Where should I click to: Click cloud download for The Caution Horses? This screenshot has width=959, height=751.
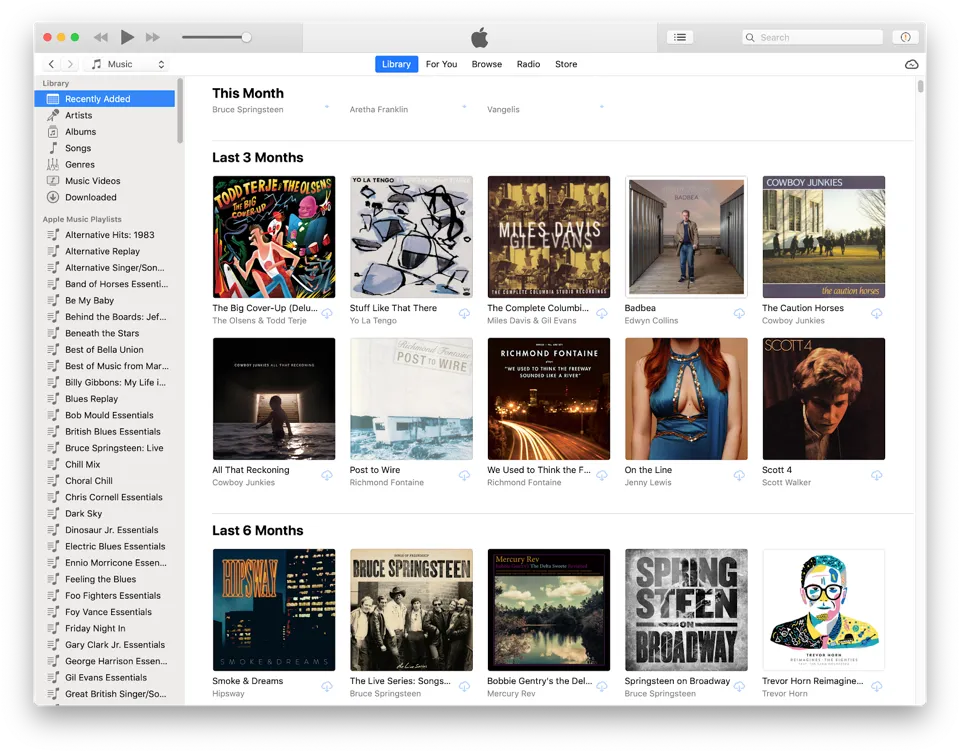pyautogui.click(x=876, y=314)
